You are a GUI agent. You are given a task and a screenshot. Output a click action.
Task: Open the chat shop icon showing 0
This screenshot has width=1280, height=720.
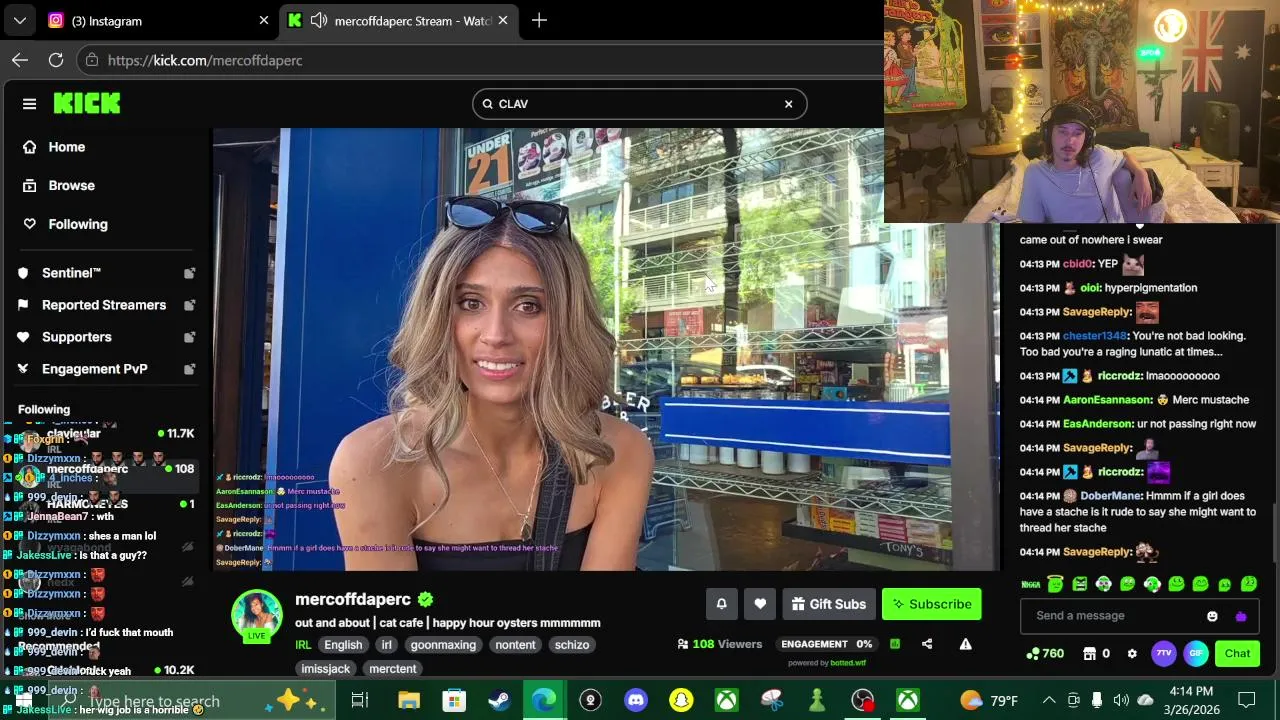pyautogui.click(x=1096, y=654)
